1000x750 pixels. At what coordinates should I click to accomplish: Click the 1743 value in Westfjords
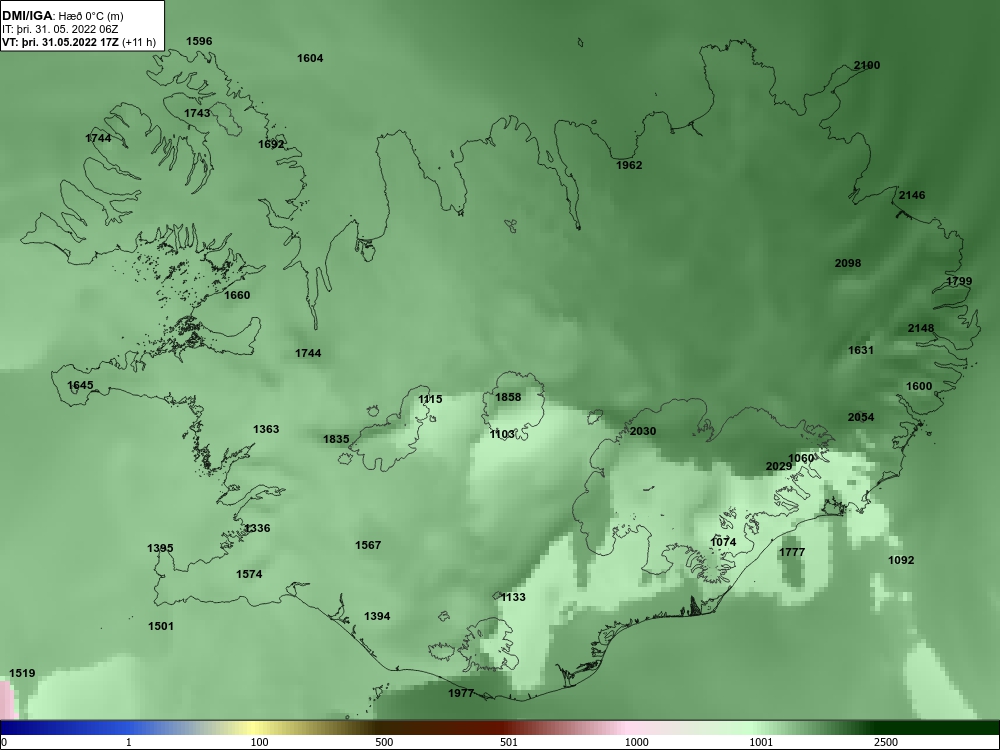click(197, 113)
